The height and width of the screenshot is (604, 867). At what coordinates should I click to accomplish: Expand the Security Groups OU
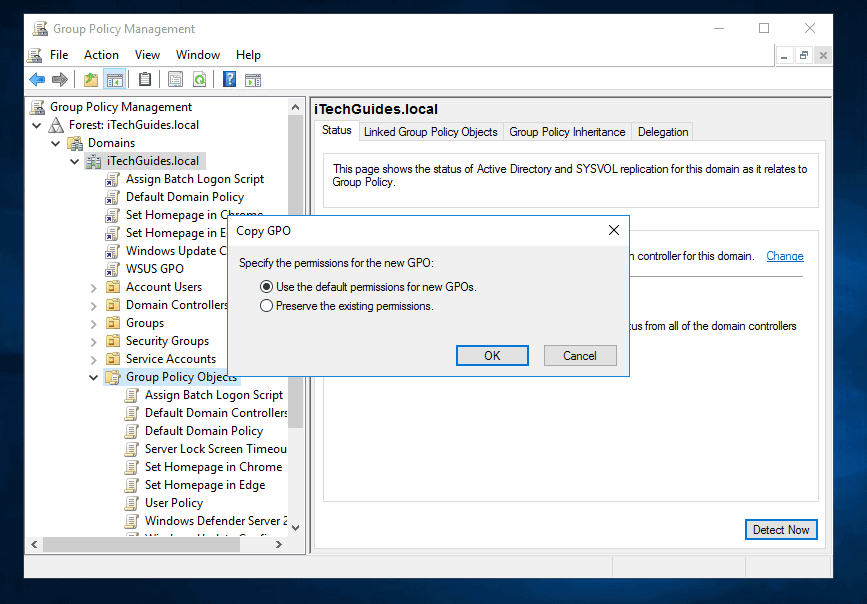[93, 342]
